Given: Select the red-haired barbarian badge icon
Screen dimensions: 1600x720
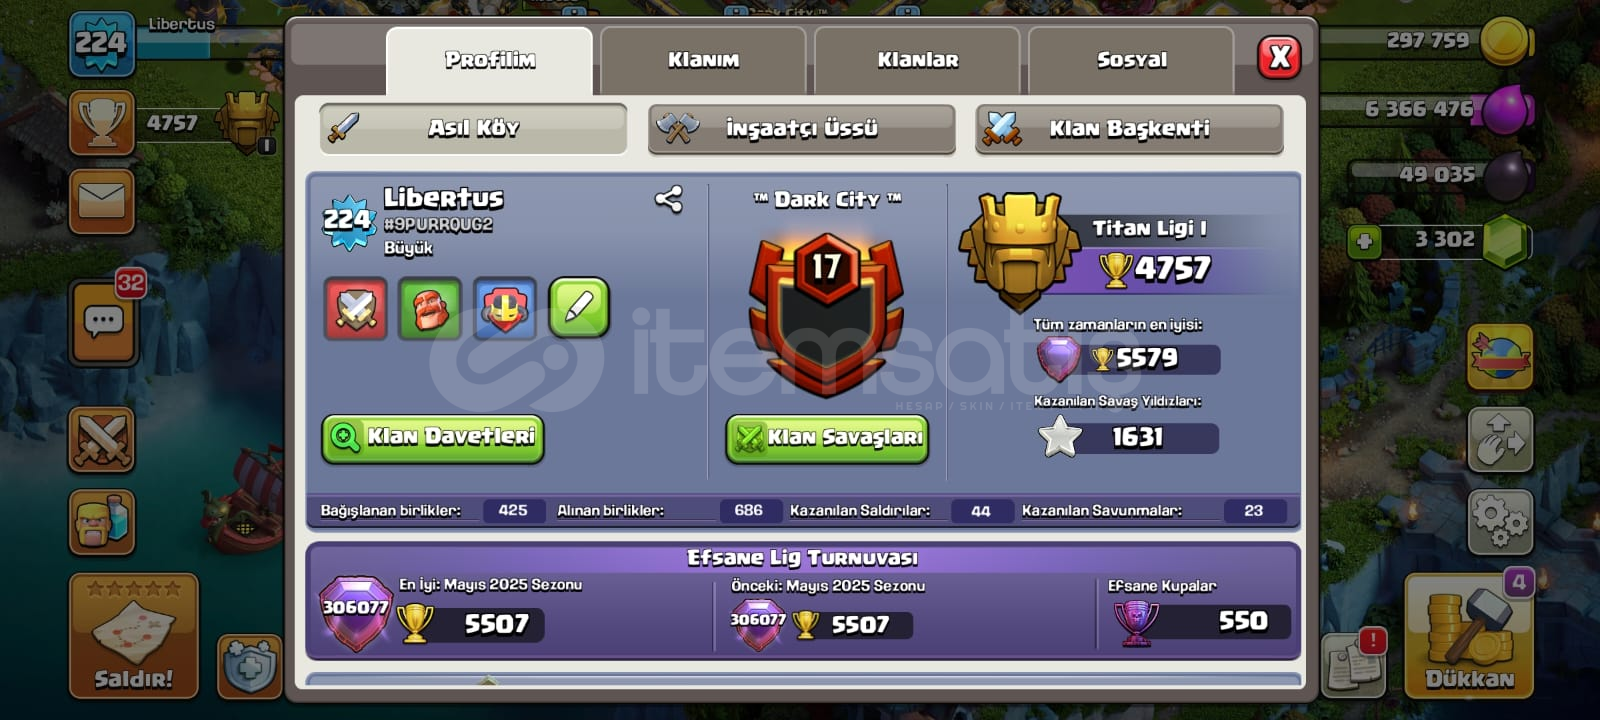Looking at the screenshot, I should [x=430, y=308].
